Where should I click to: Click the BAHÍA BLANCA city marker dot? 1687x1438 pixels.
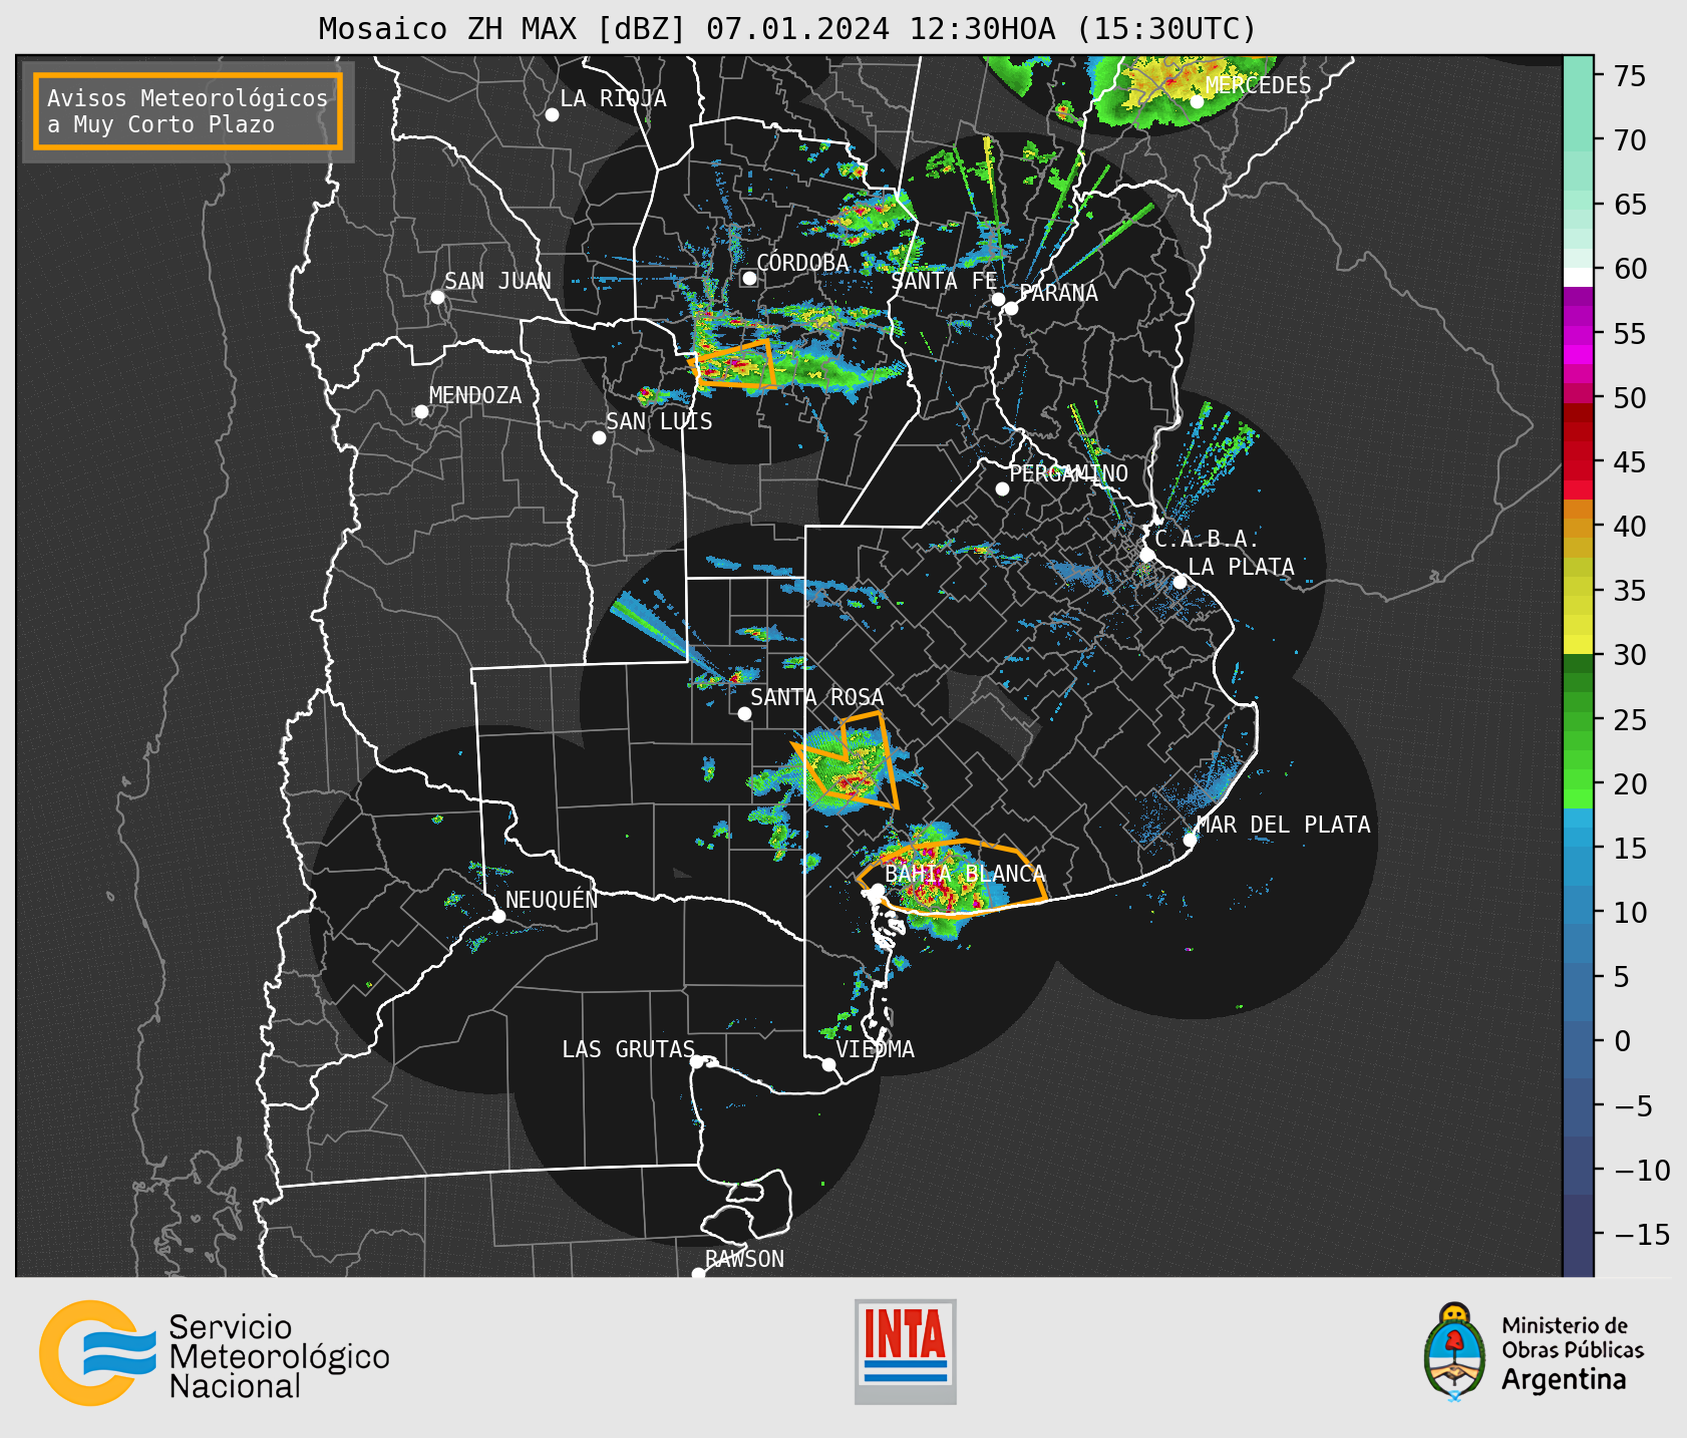point(877,890)
